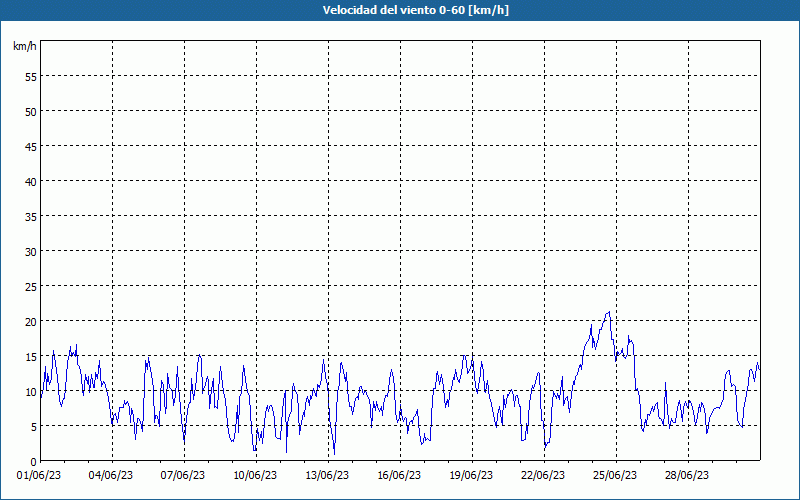Click the y-axis label '35'
The height and width of the screenshot is (500, 800).
31,217
